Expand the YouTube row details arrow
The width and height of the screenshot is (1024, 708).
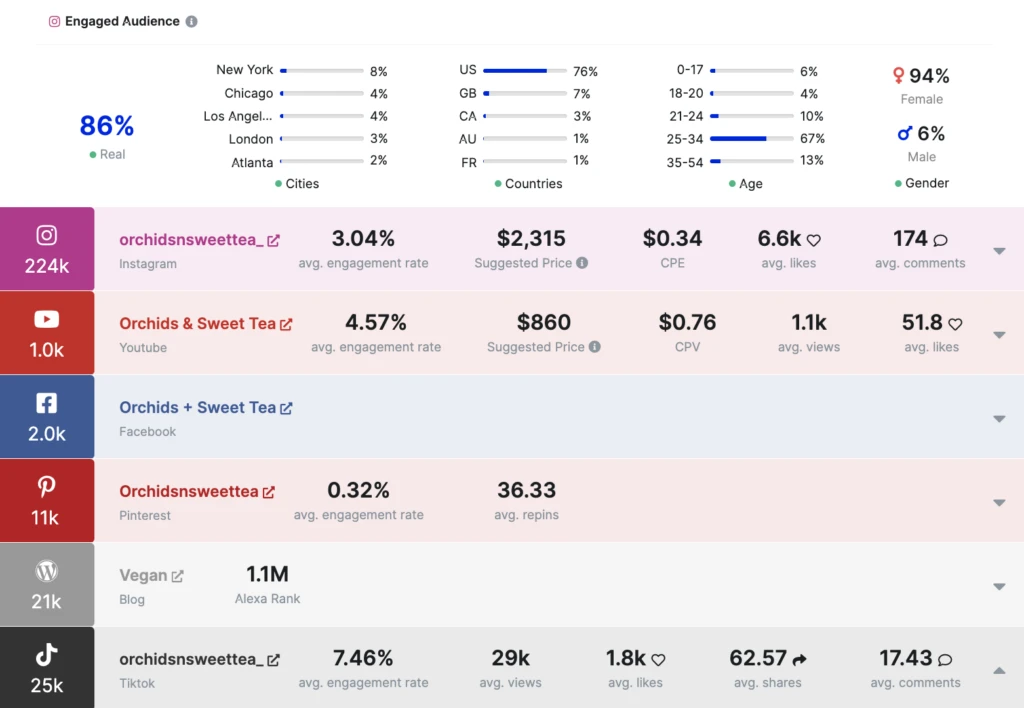999,335
